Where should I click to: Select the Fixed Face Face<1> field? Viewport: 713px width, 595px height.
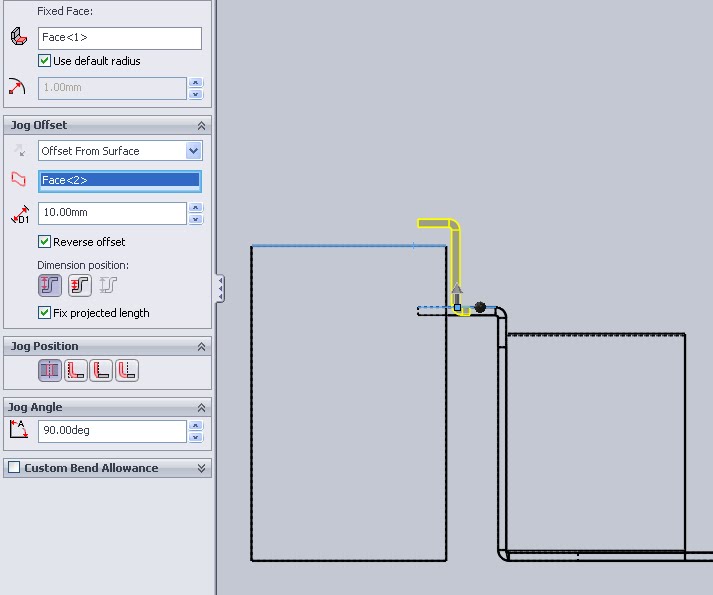pyautogui.click(x=120, y=38)
